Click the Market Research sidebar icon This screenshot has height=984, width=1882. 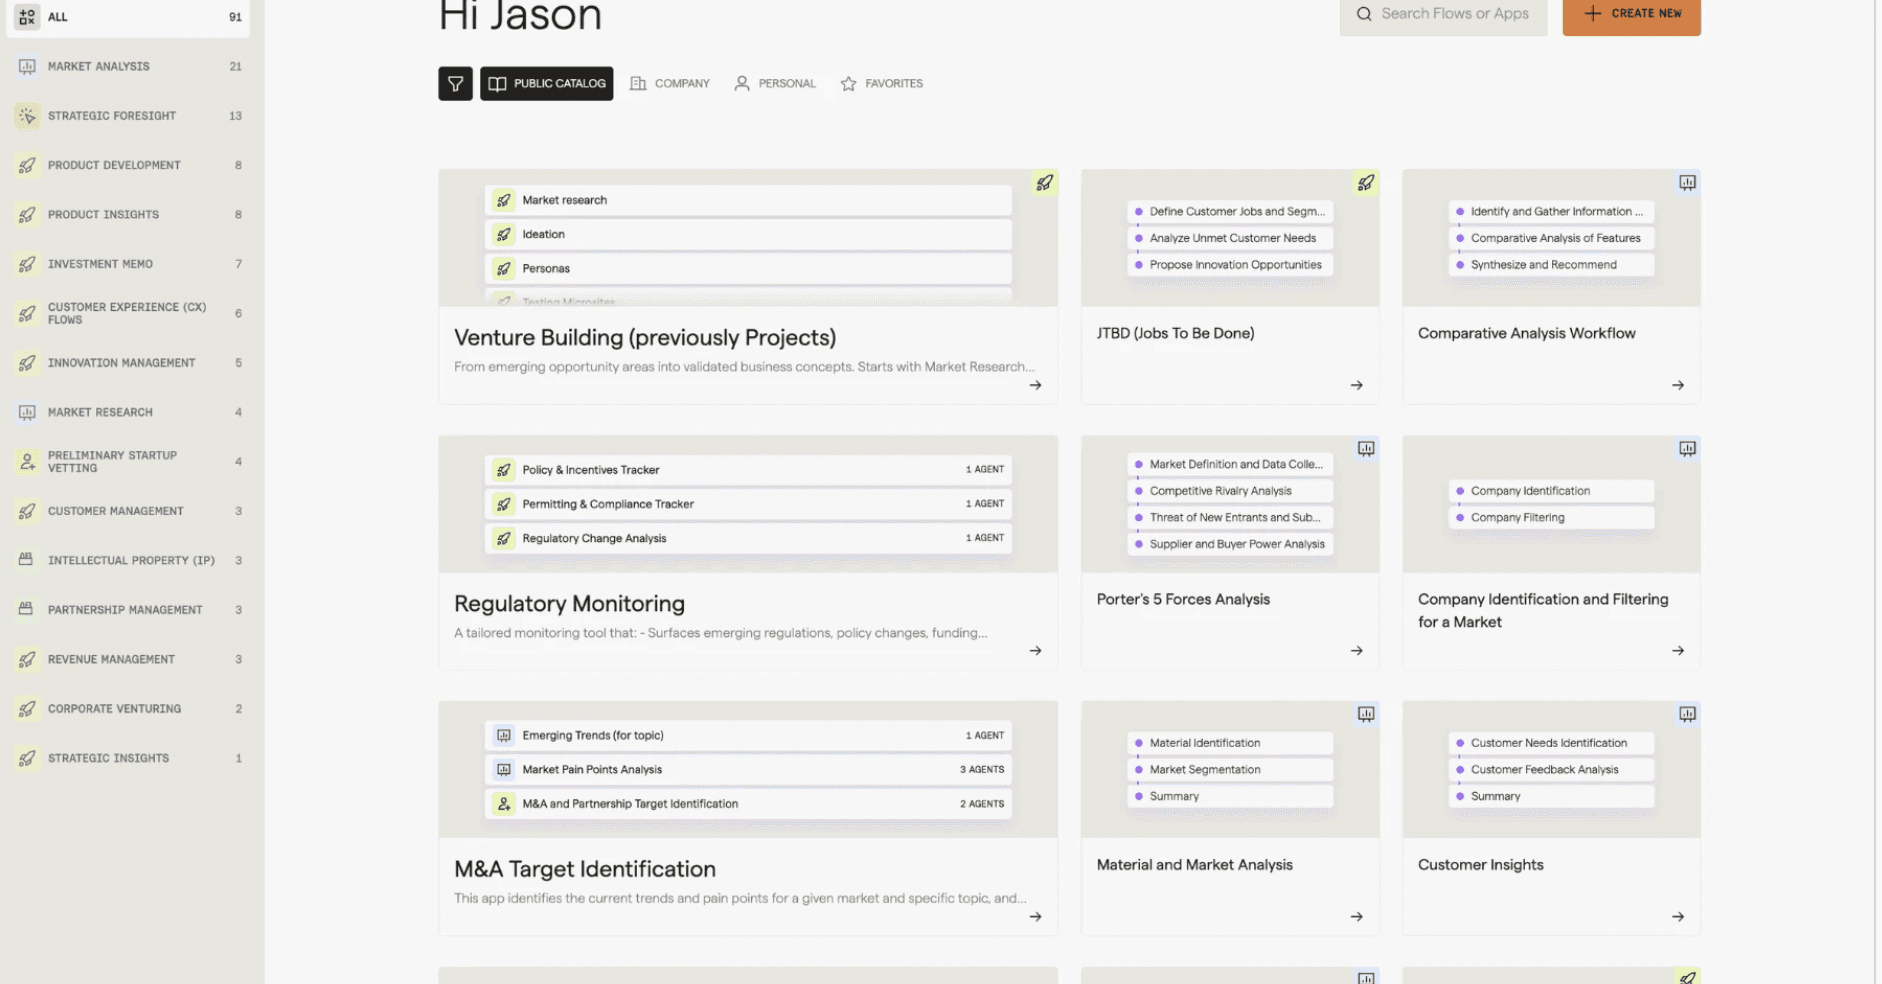27,412
